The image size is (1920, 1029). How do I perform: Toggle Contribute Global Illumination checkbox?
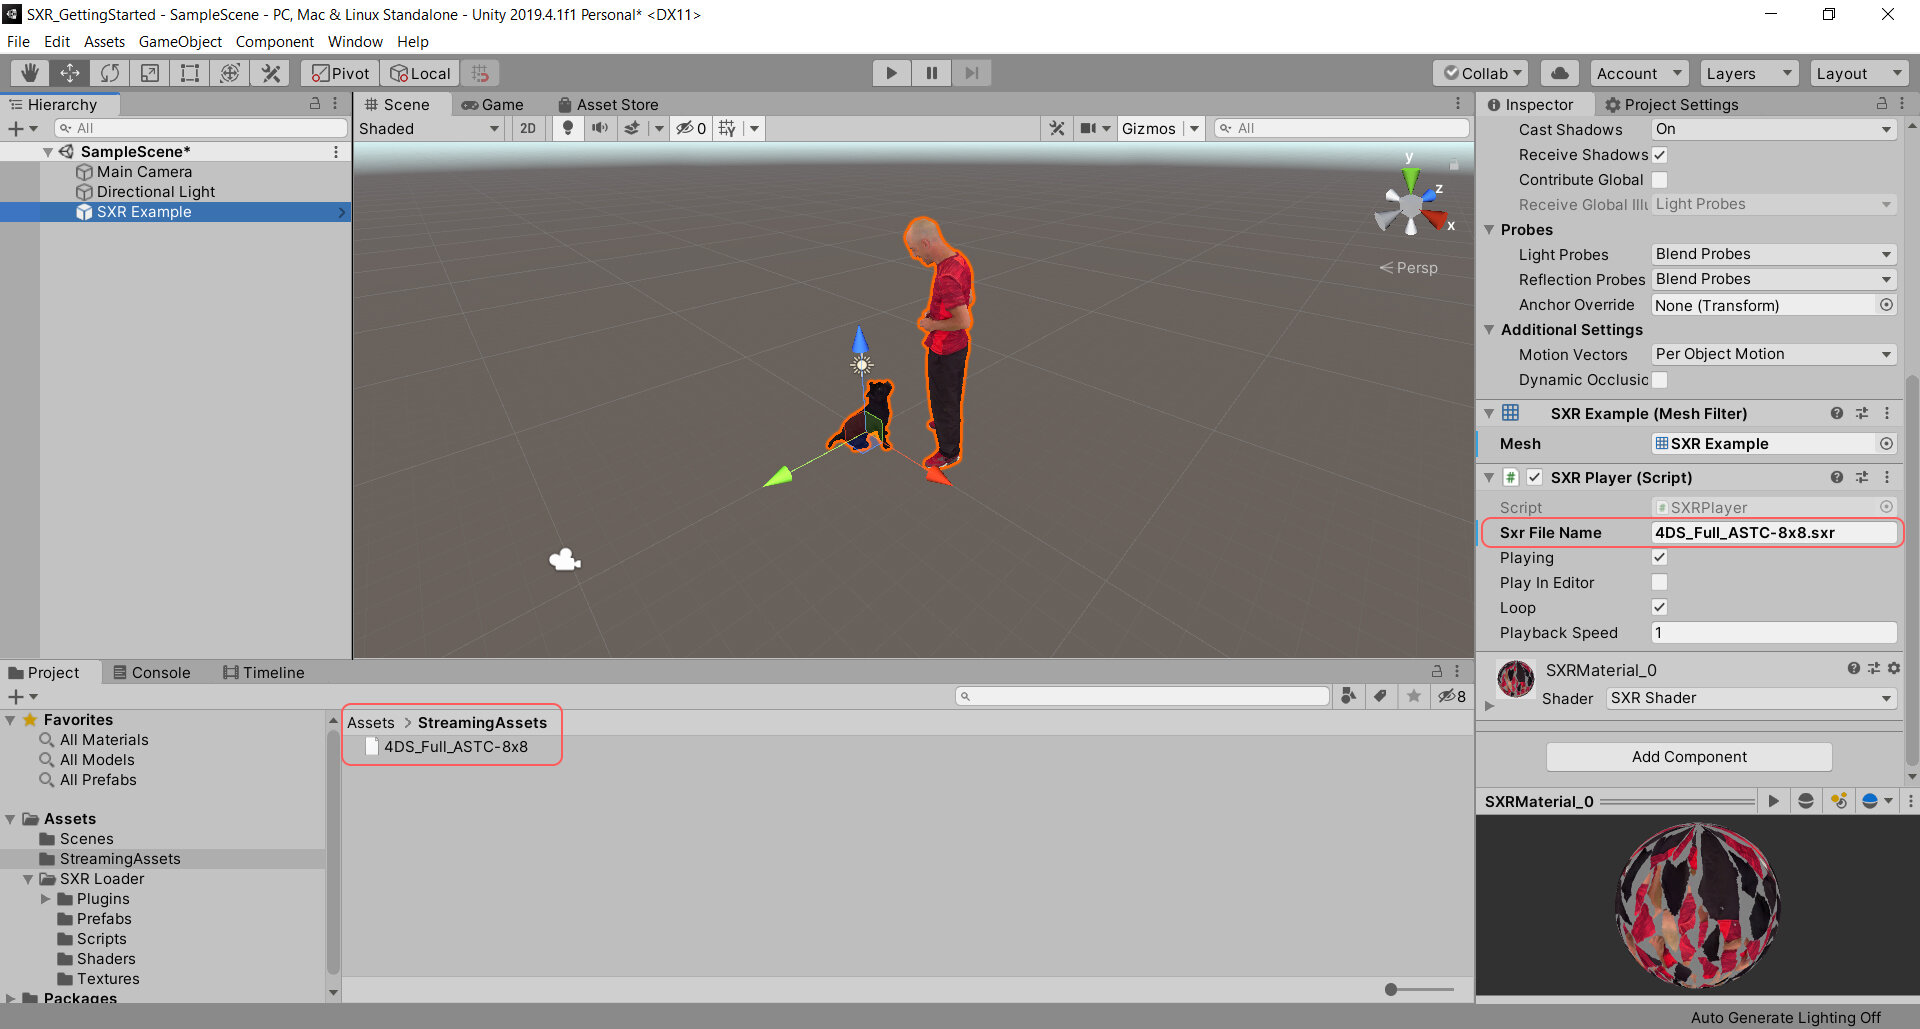(1660, 180)
